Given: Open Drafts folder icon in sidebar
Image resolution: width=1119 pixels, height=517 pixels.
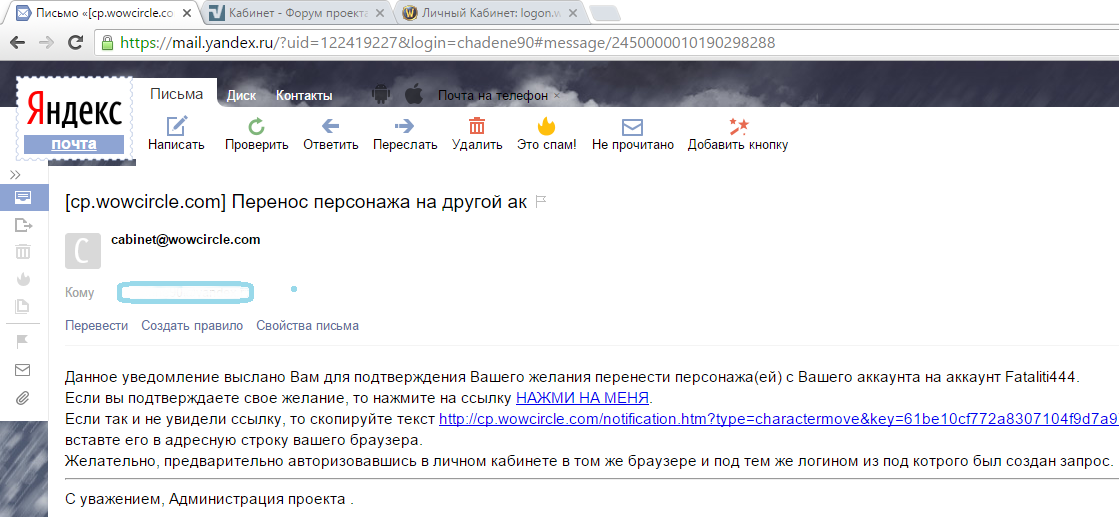Looking at the screenshot, I should click(x=23, y=307).
